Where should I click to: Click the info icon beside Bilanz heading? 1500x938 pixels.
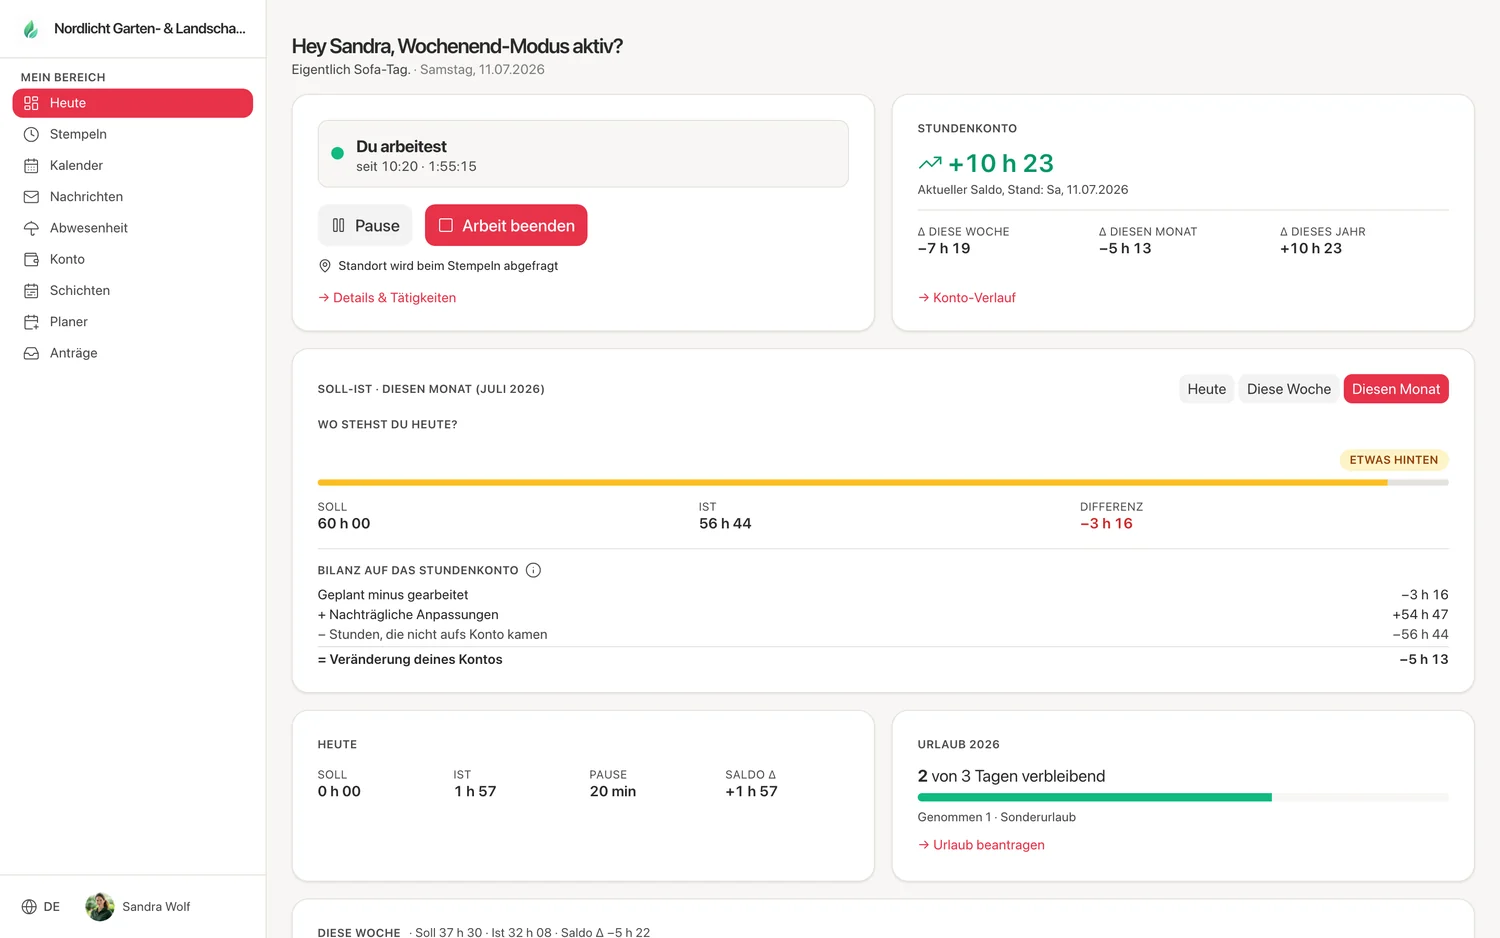pos(533,570)
